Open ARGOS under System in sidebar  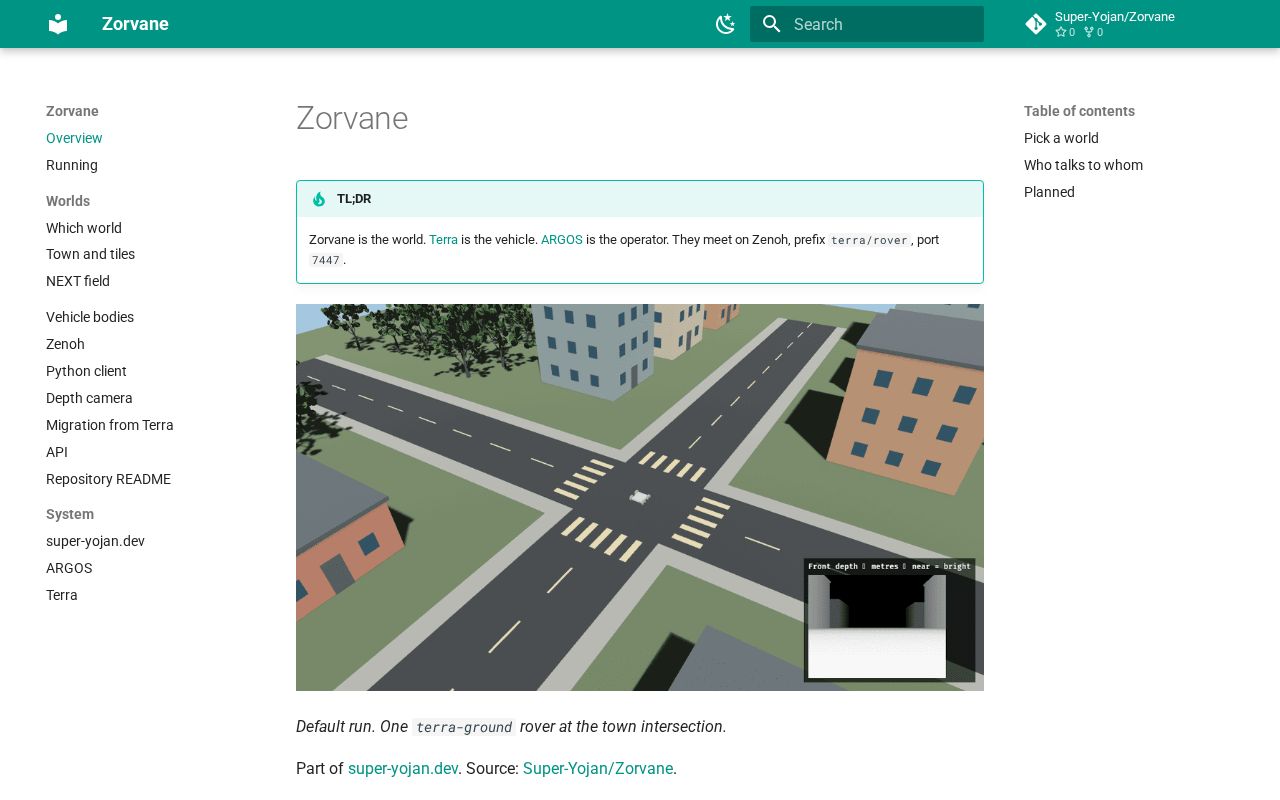(x=69, y=568)
